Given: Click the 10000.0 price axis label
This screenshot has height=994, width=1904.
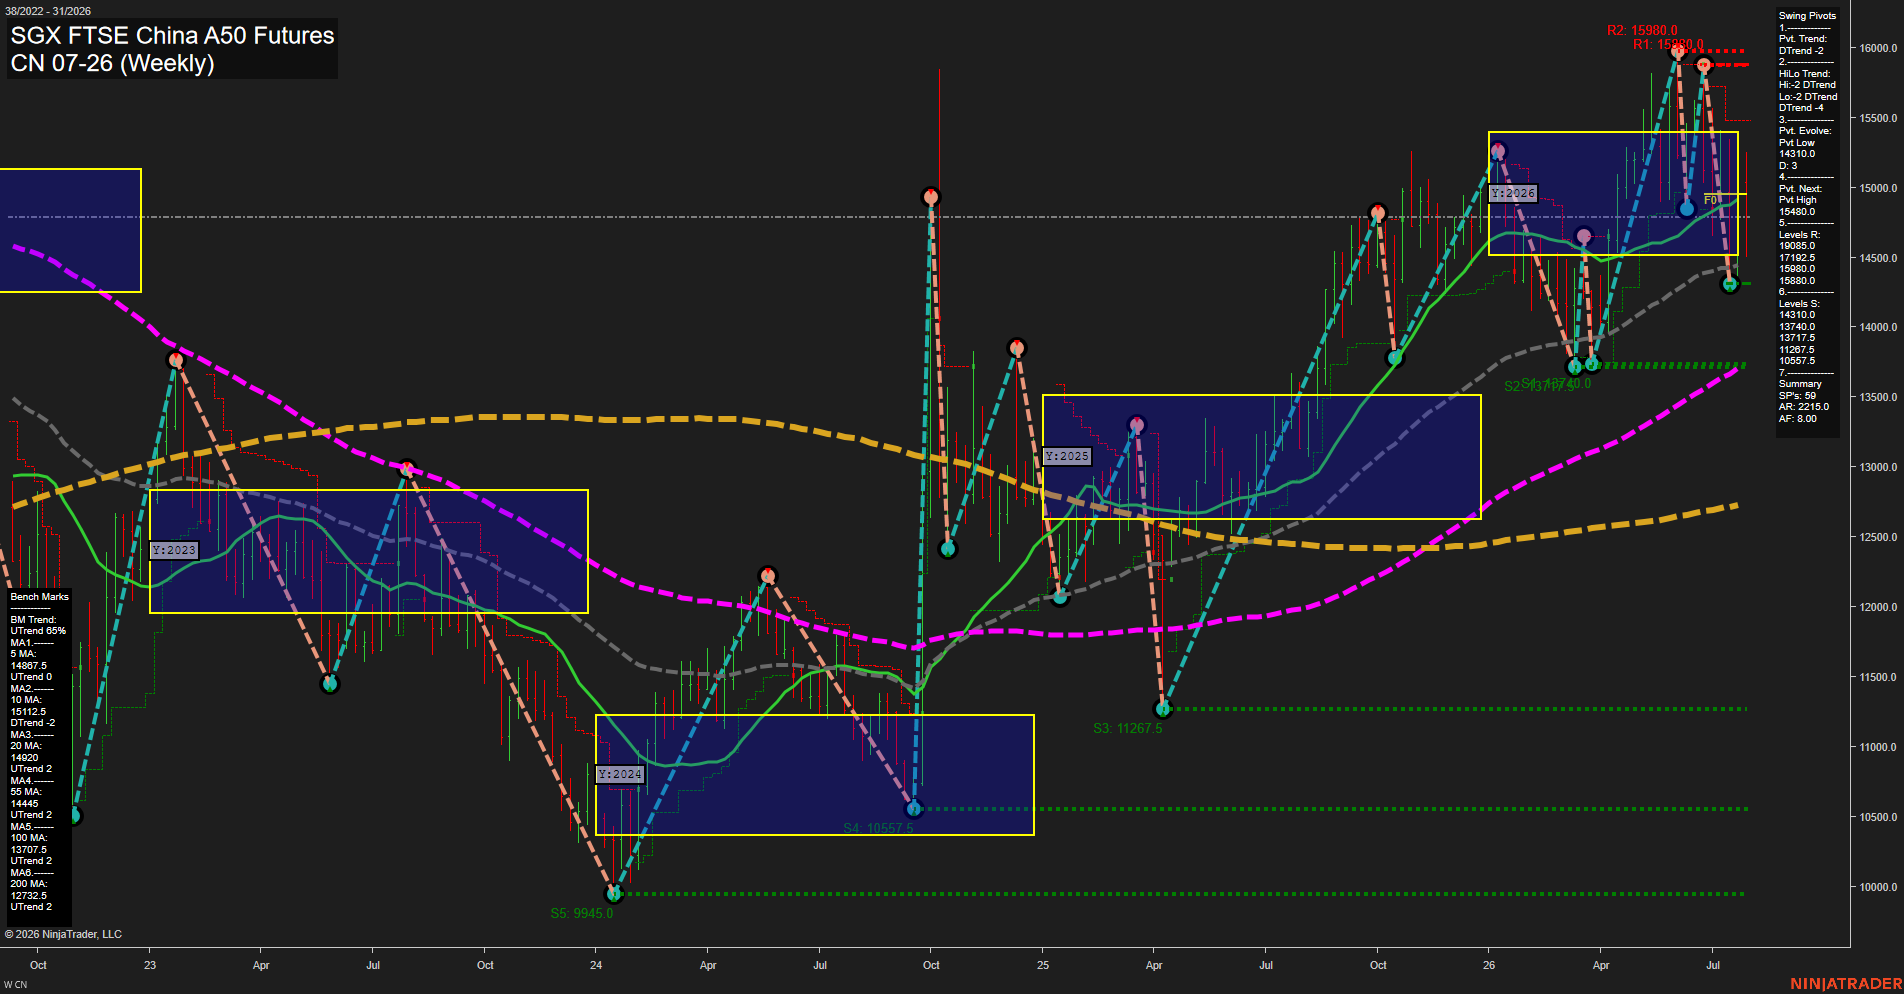Looking at the screenshot, I should point(1878,887).
